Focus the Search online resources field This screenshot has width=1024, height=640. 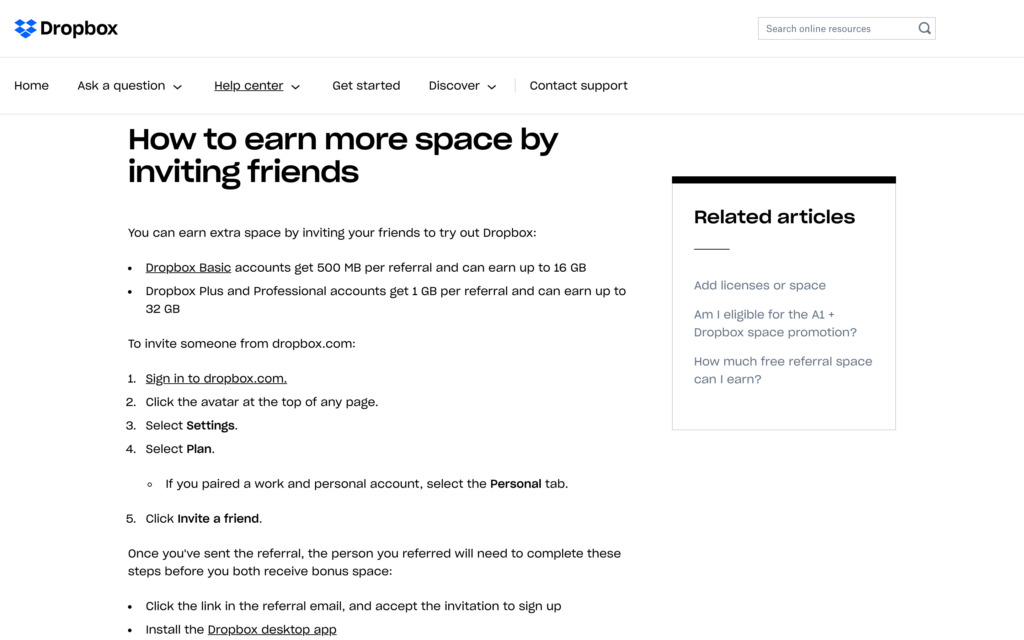846,29
